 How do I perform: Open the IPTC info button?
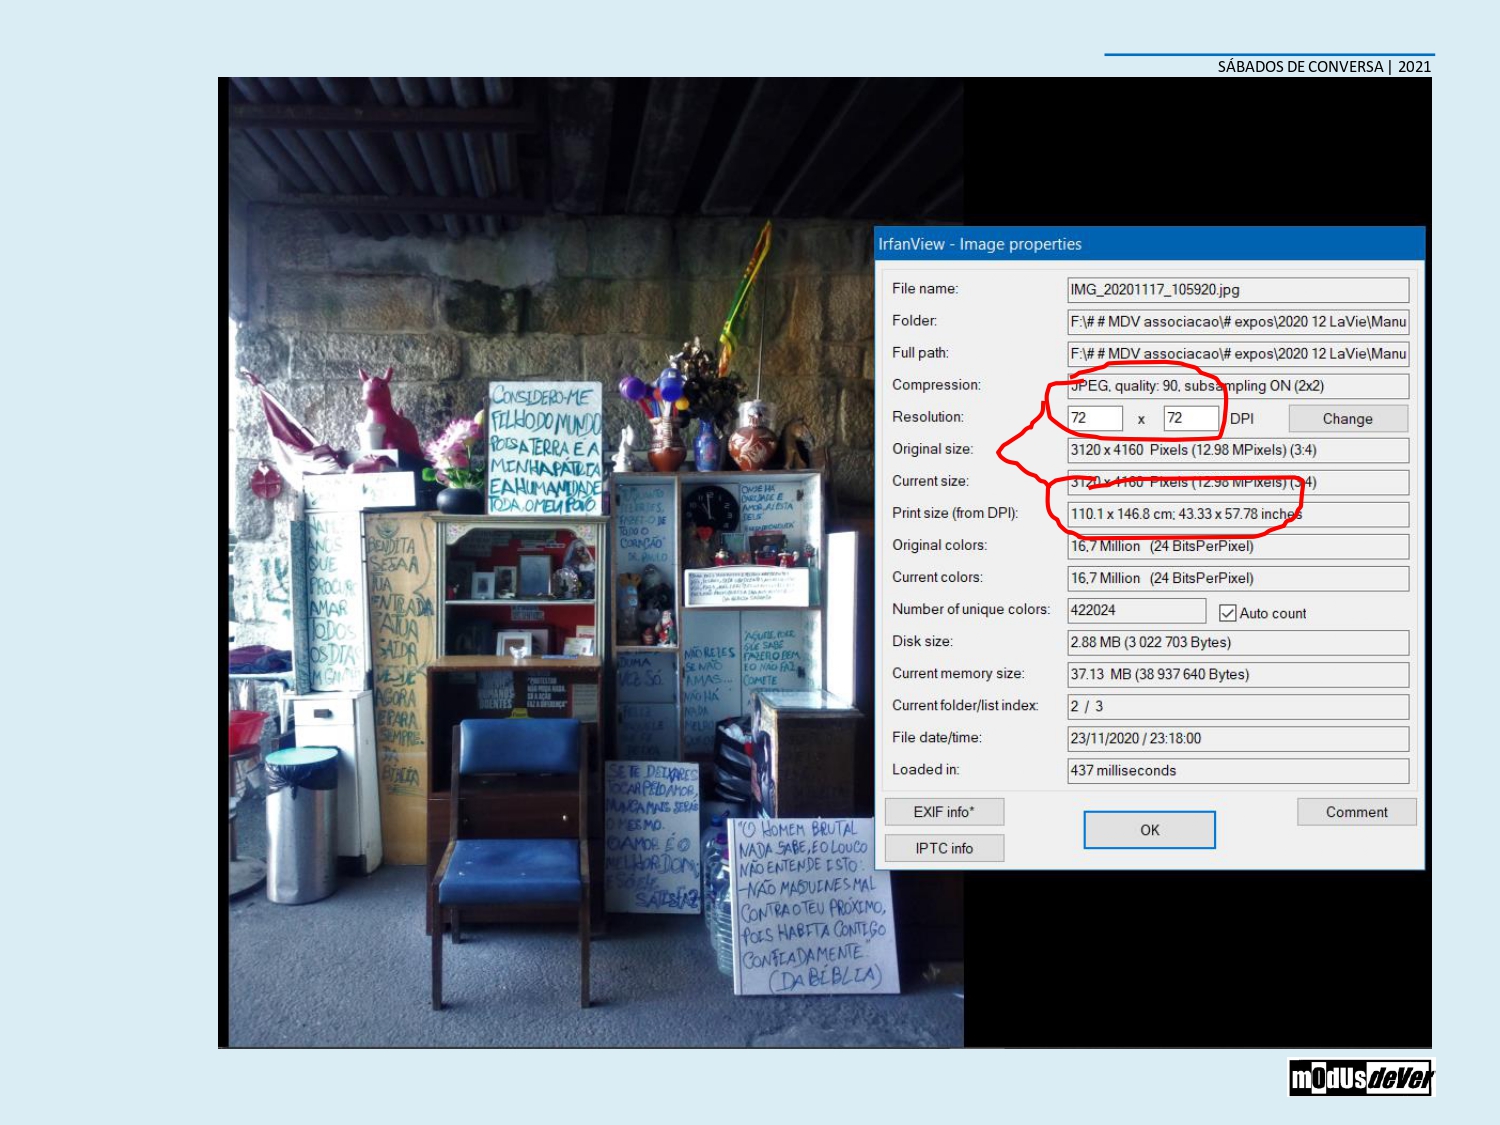pos(943,848)
